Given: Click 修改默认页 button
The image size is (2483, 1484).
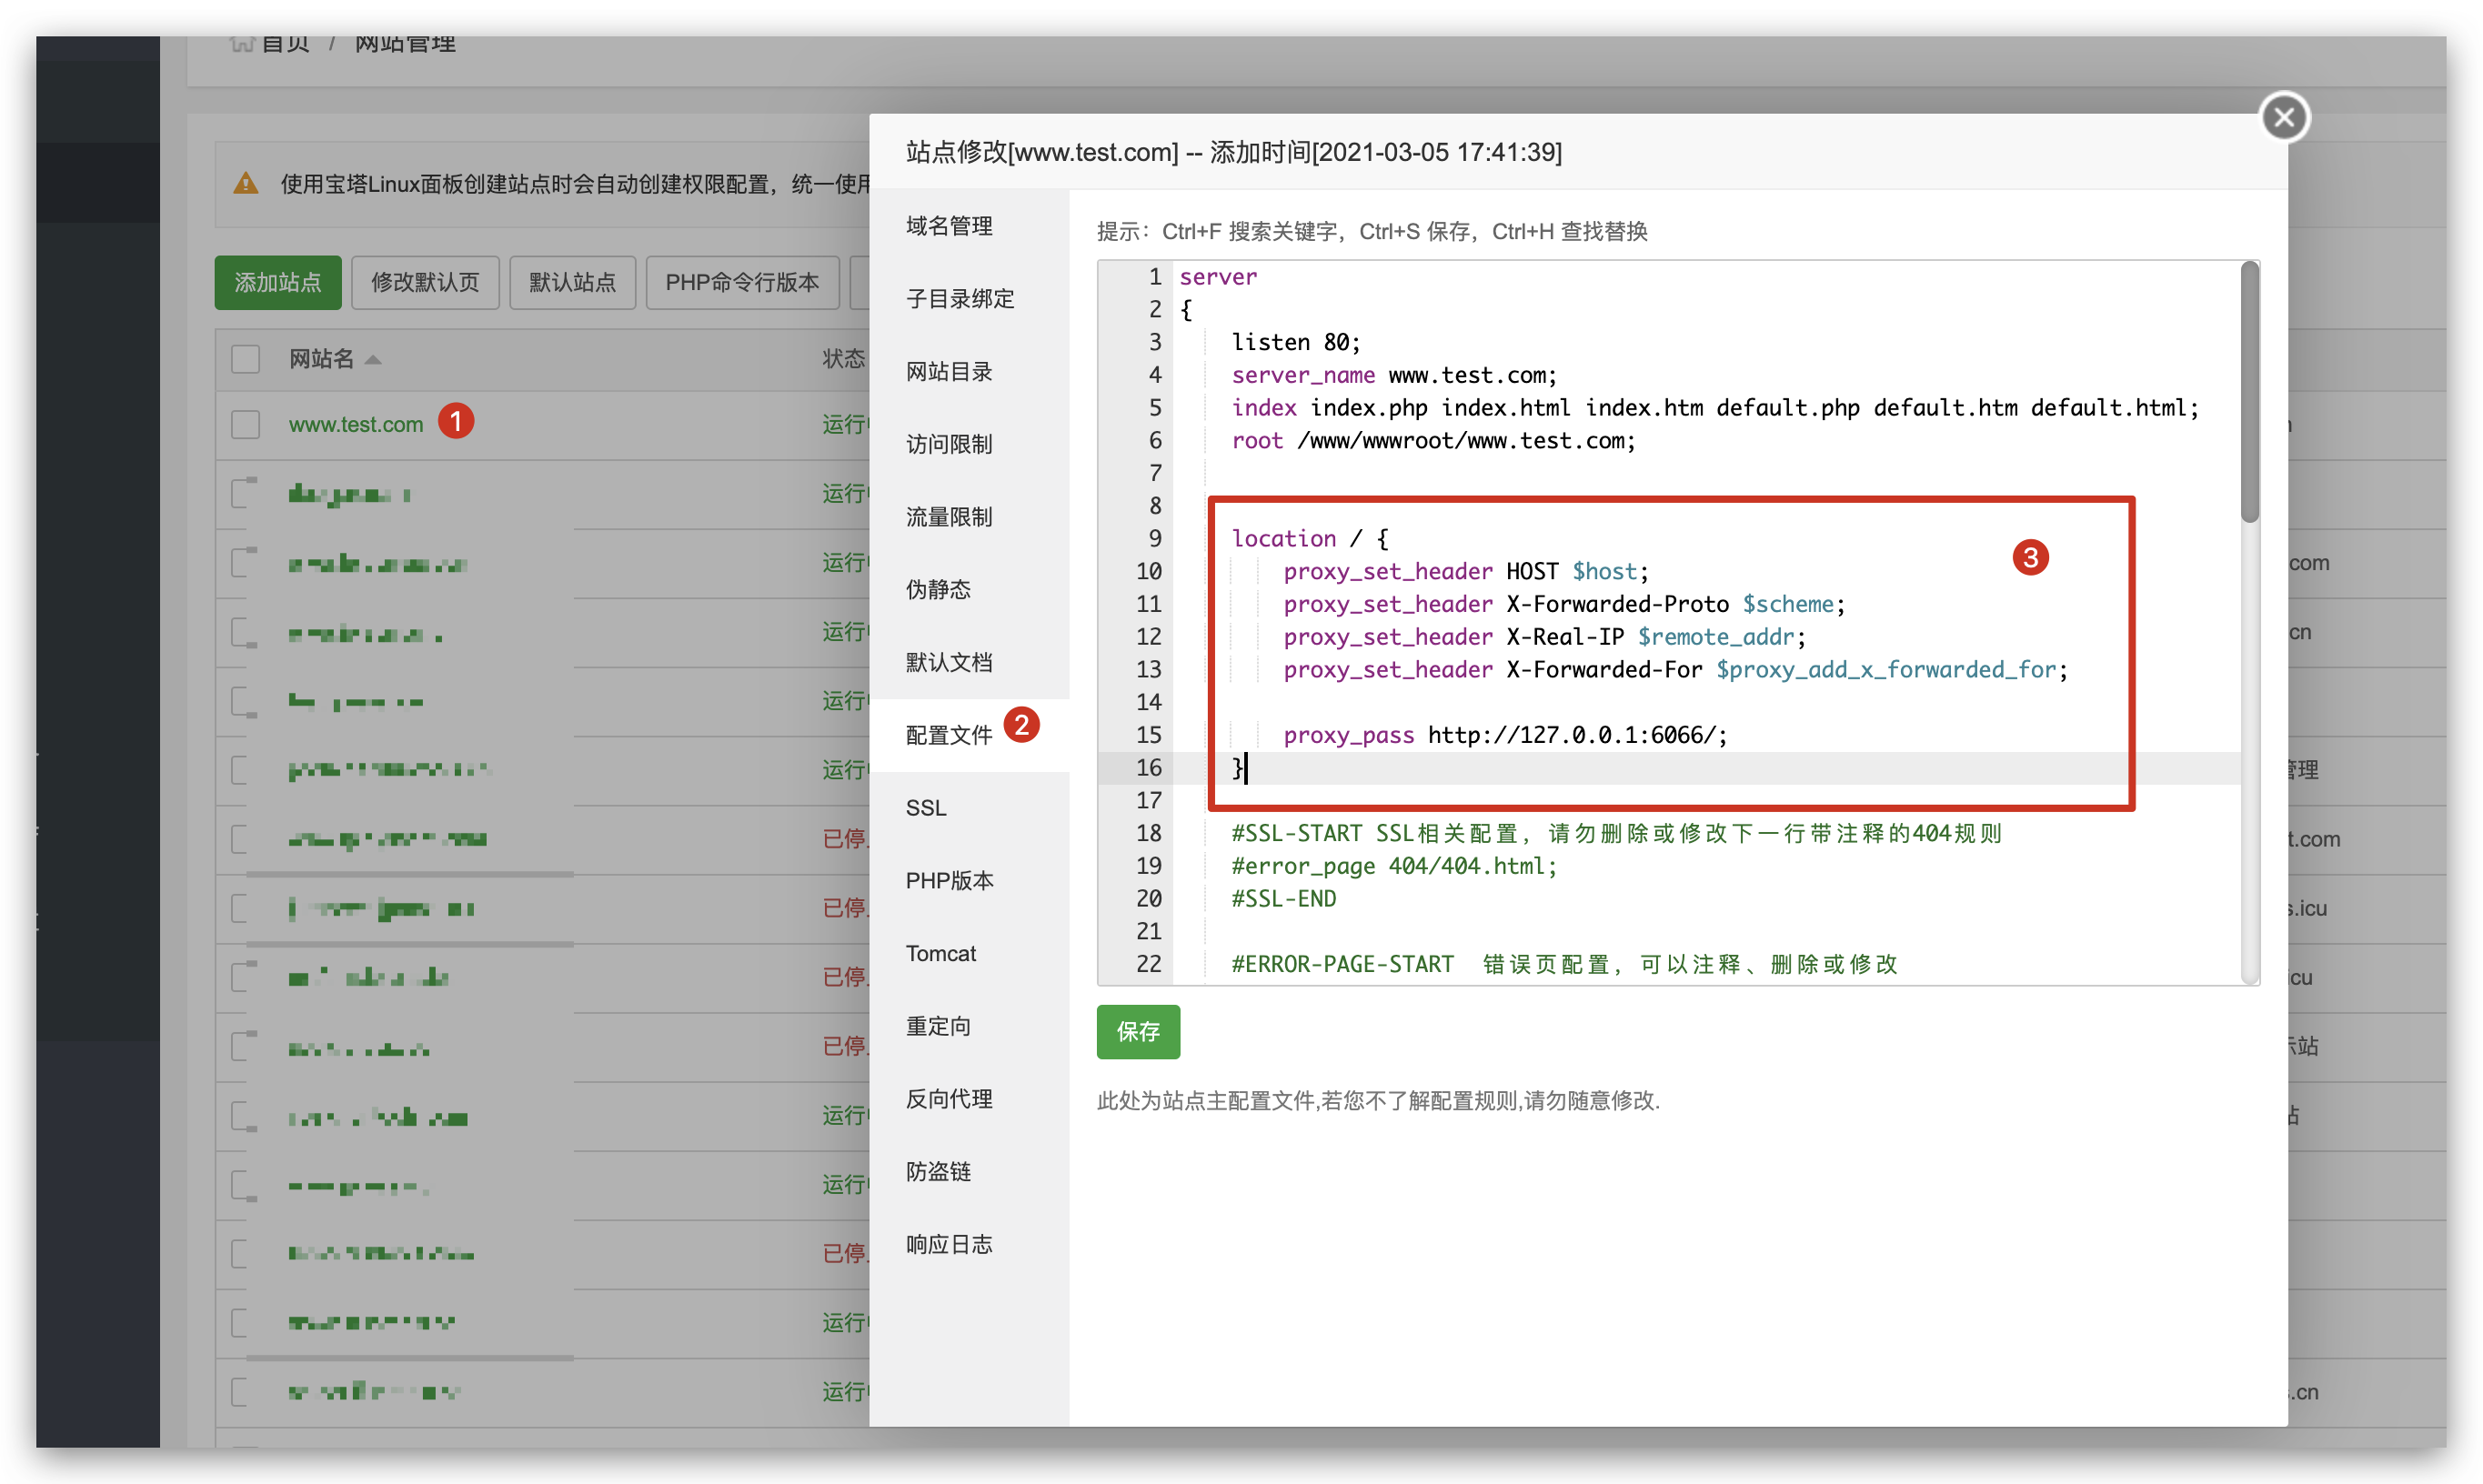Looking at the screenshot, I should (425, 283).
